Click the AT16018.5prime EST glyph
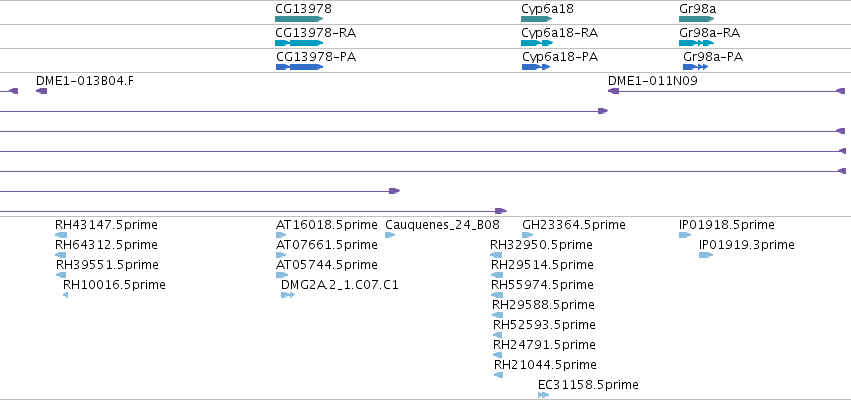Viewport: 851px width, 400px height. click(x=281, y=235)
